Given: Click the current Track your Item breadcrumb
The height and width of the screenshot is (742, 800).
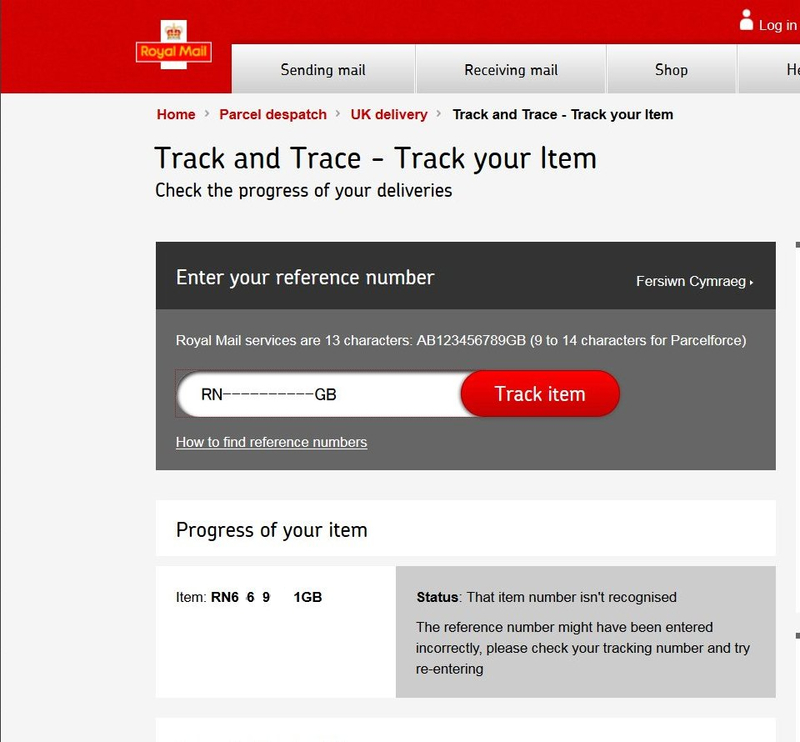Looking at the screenshot, I should [563, 114].
